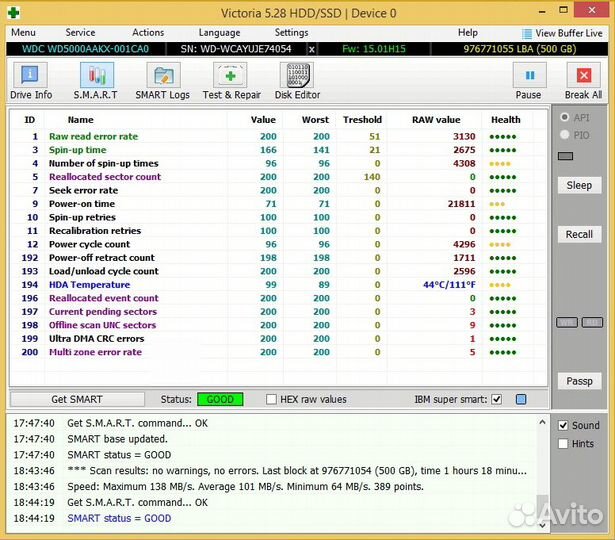Enable the HEX raw values checkbox
This screenshot has height=540, width=615.
tap(272, 399)
